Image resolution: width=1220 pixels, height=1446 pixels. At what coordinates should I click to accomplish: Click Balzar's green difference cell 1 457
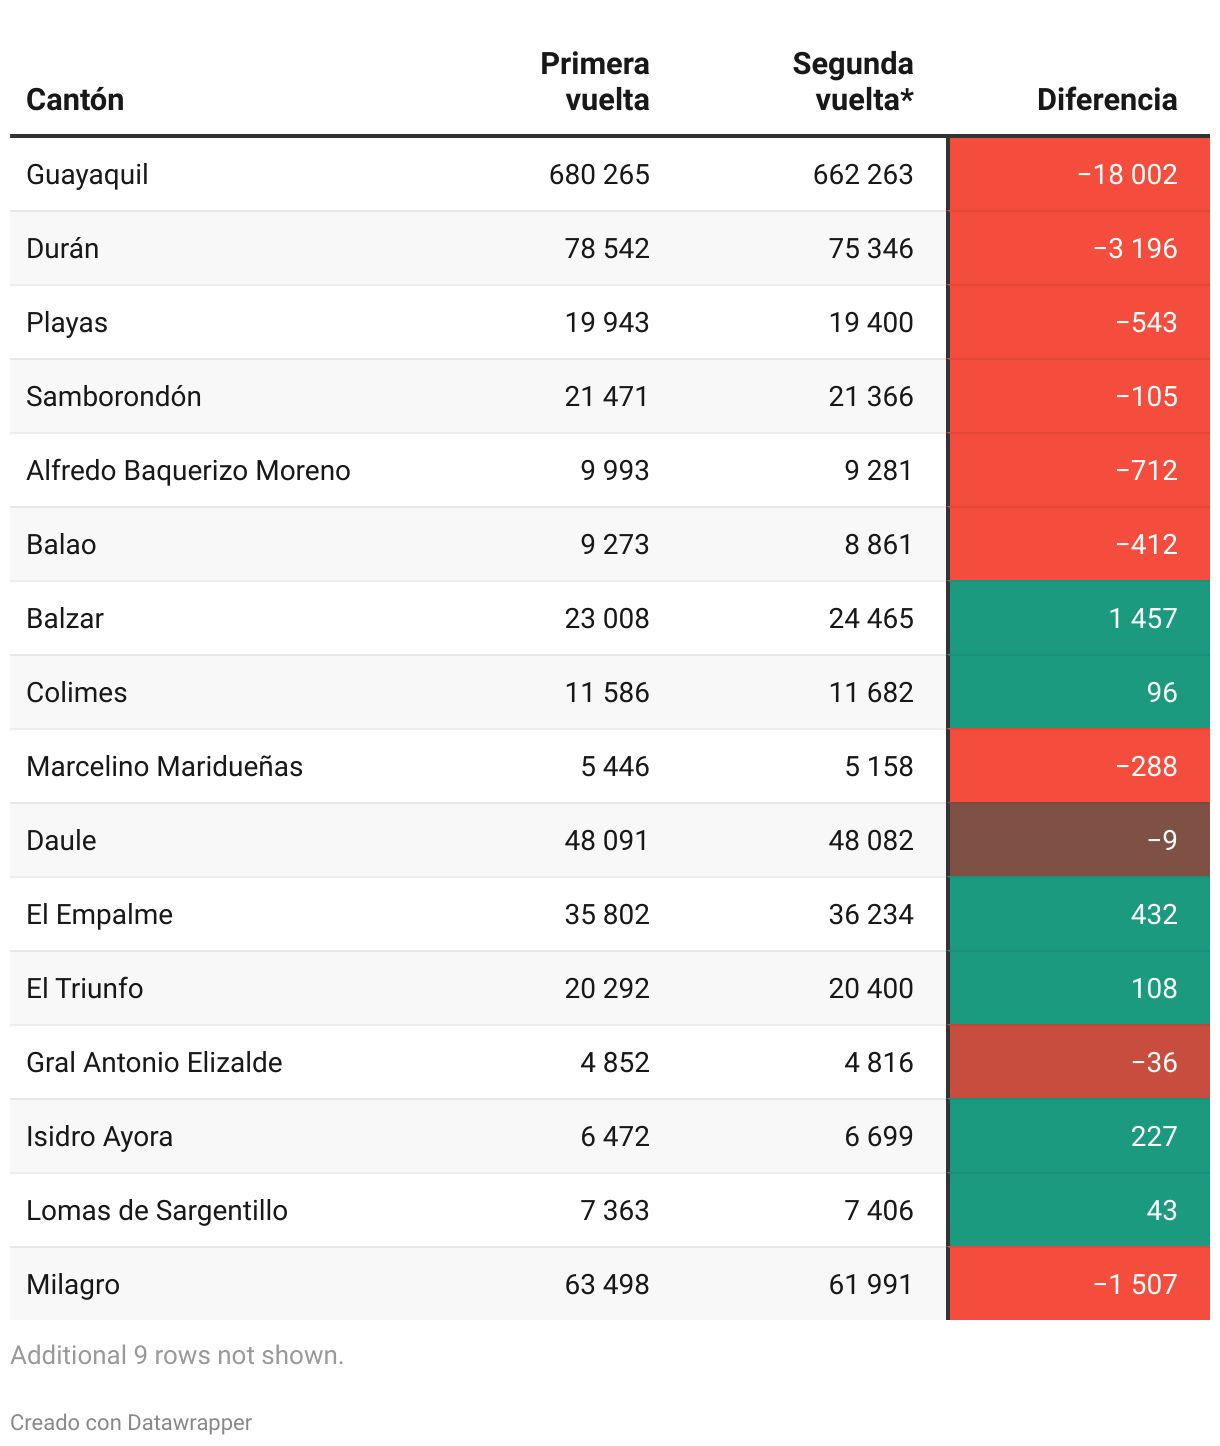1142,619
